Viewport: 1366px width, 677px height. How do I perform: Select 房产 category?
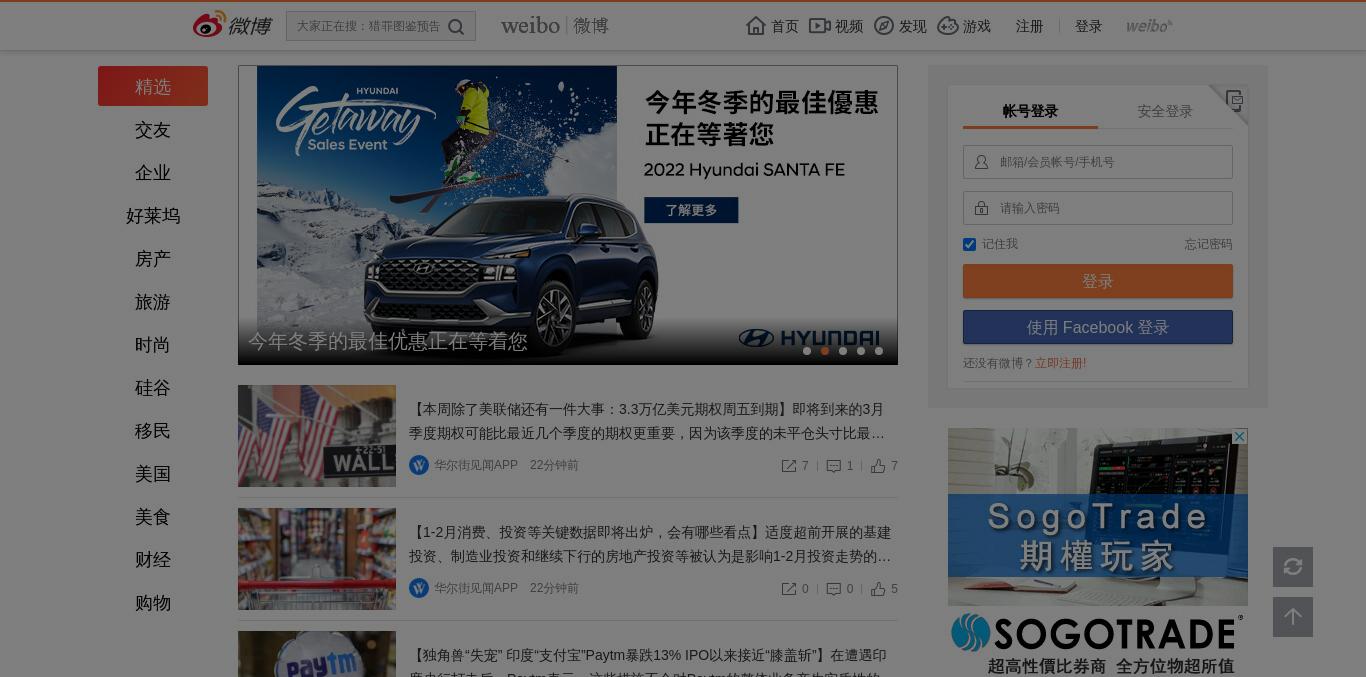(x=153, y=259)
